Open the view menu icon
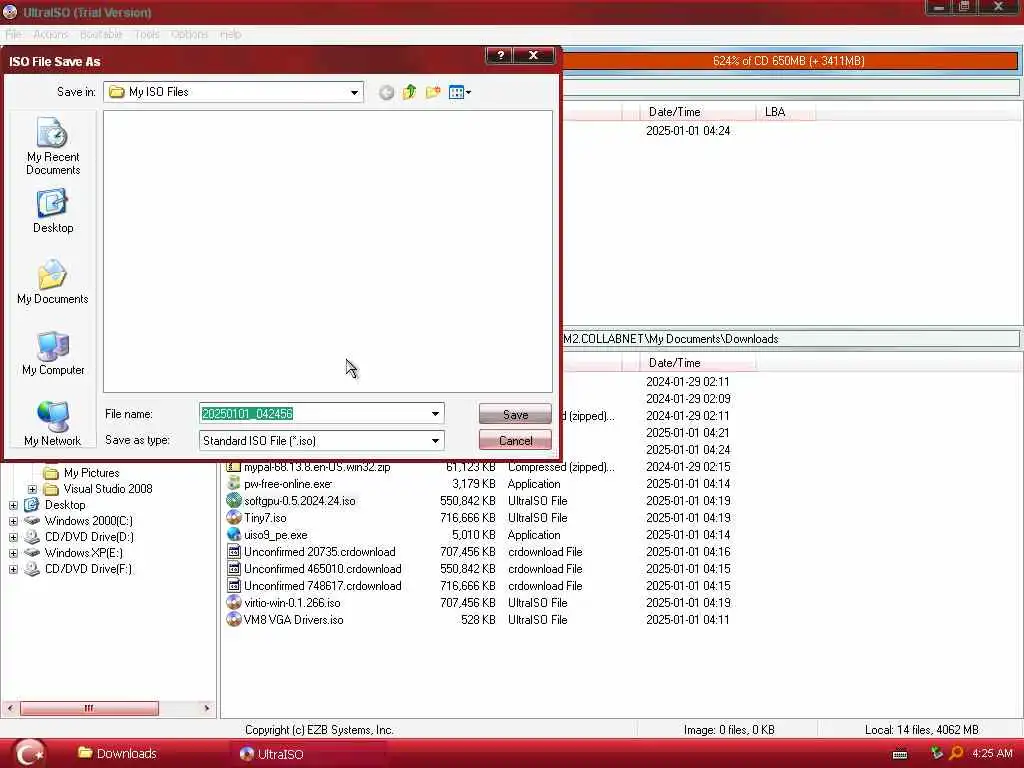Viewport: 1024px width, 768px height. tap(460, 92)
